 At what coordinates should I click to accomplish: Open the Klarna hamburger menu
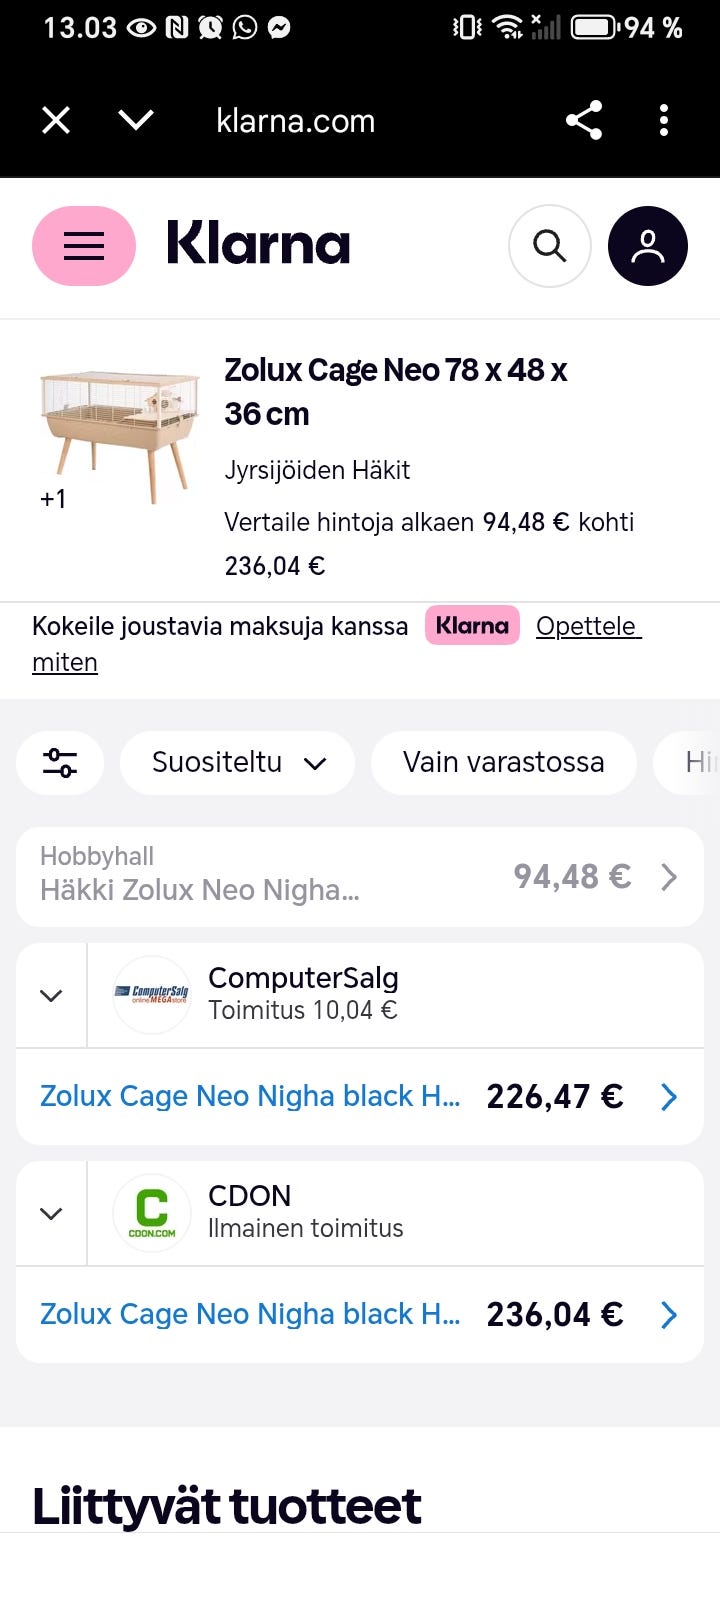point(84,245)
